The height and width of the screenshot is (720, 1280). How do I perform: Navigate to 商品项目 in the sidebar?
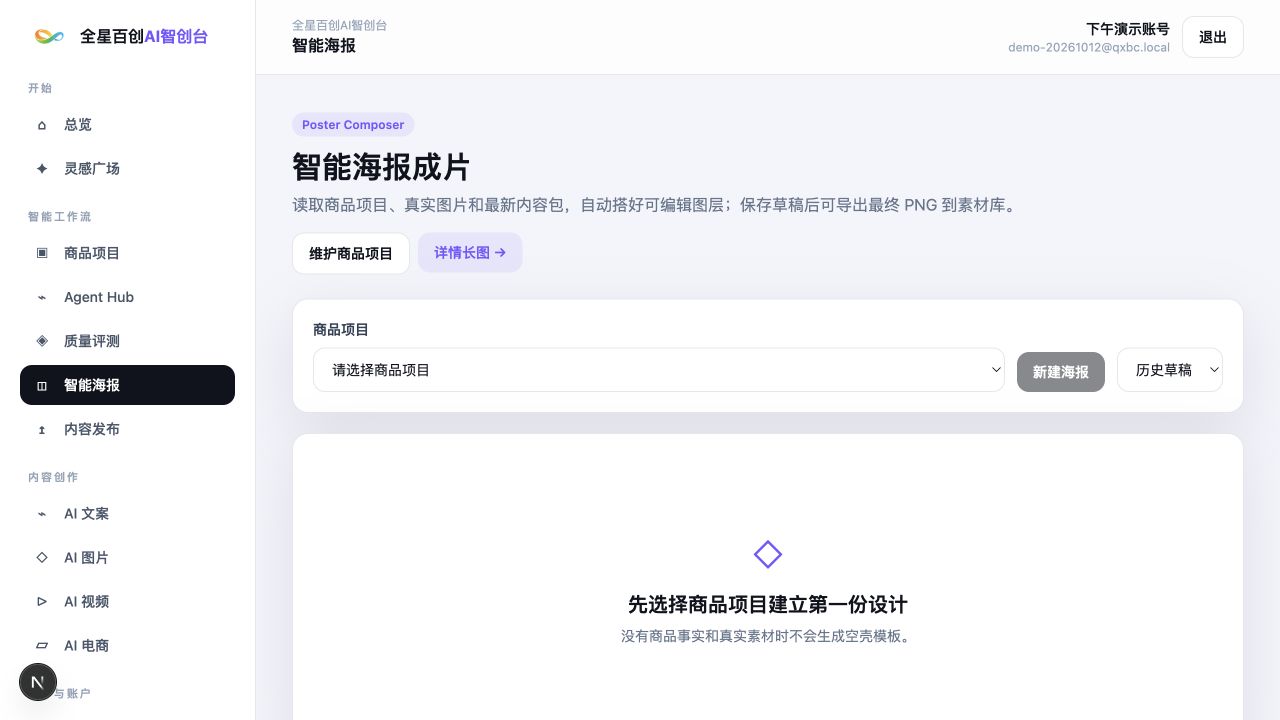(x=128, y=253)
